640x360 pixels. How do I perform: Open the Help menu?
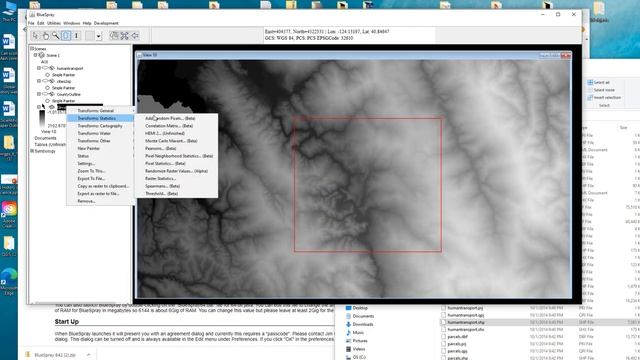(x=87, y=23)
